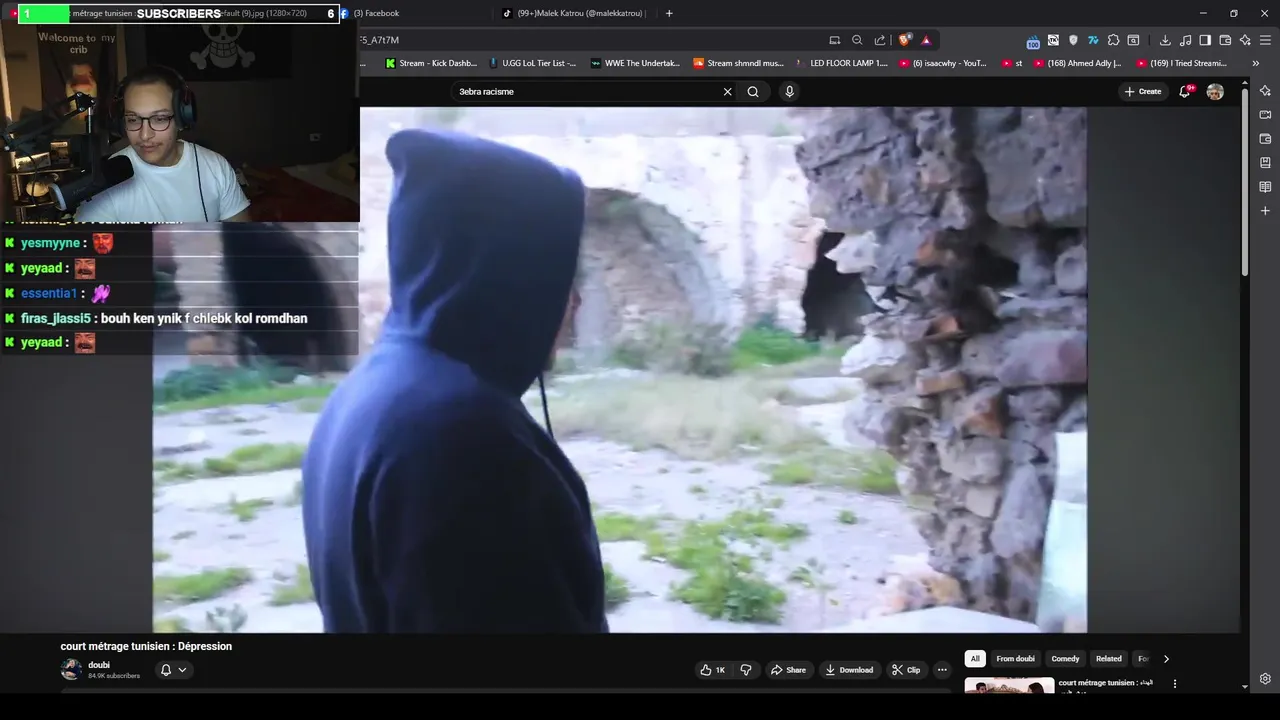Open the suggested court métrage video thumbnail

(x=1009, y=686)
